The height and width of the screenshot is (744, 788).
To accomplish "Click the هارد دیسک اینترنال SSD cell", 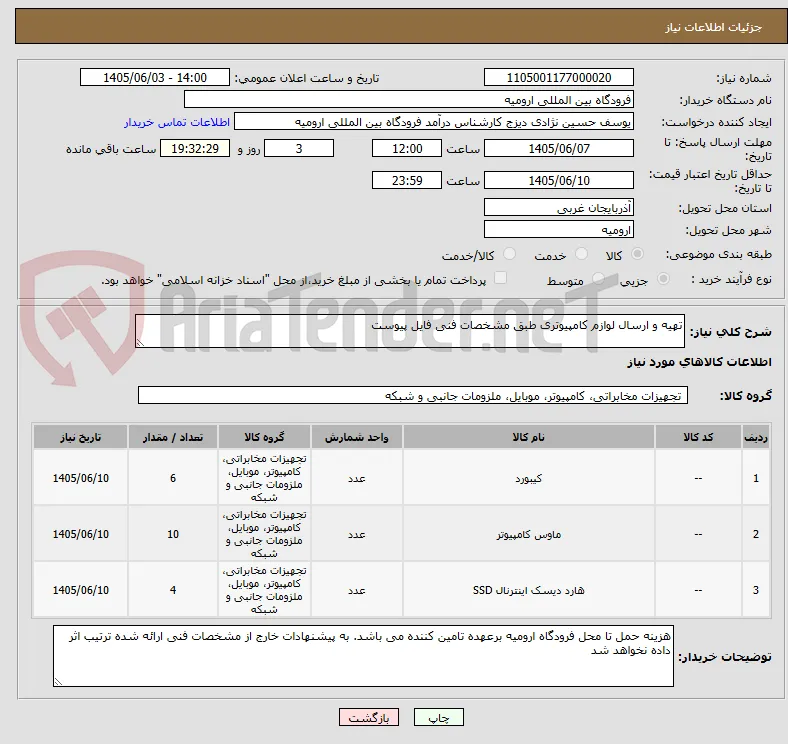I will click(529, 590).
